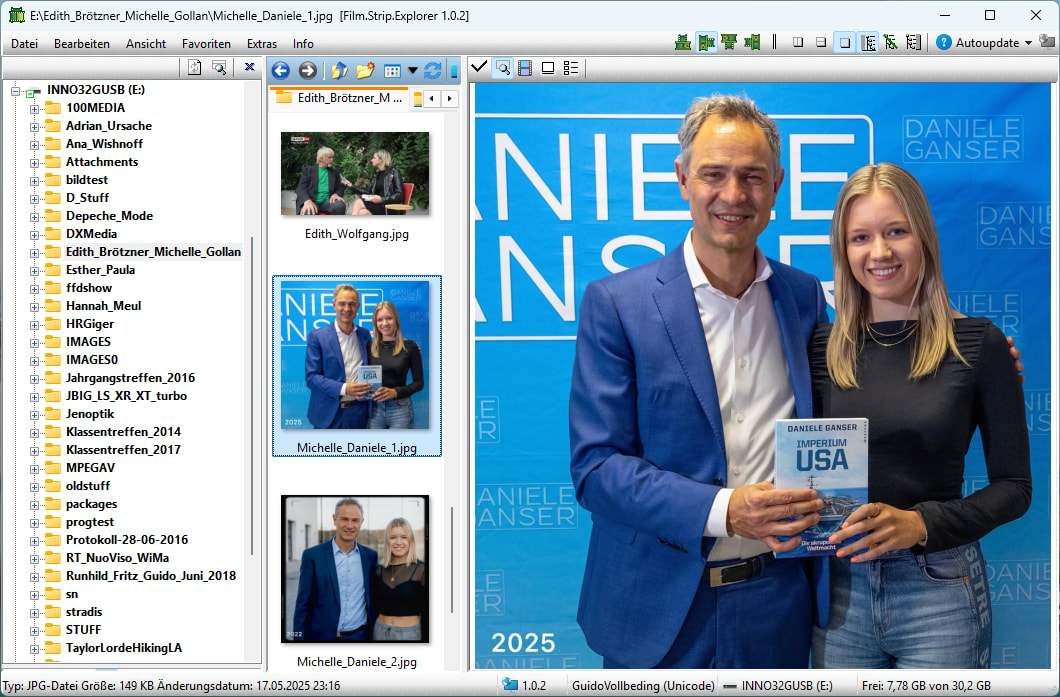Expand the Depeche_Mode folder node
Image resolution: width=1060 pixels, height=697 pixels.
(34, 216)
